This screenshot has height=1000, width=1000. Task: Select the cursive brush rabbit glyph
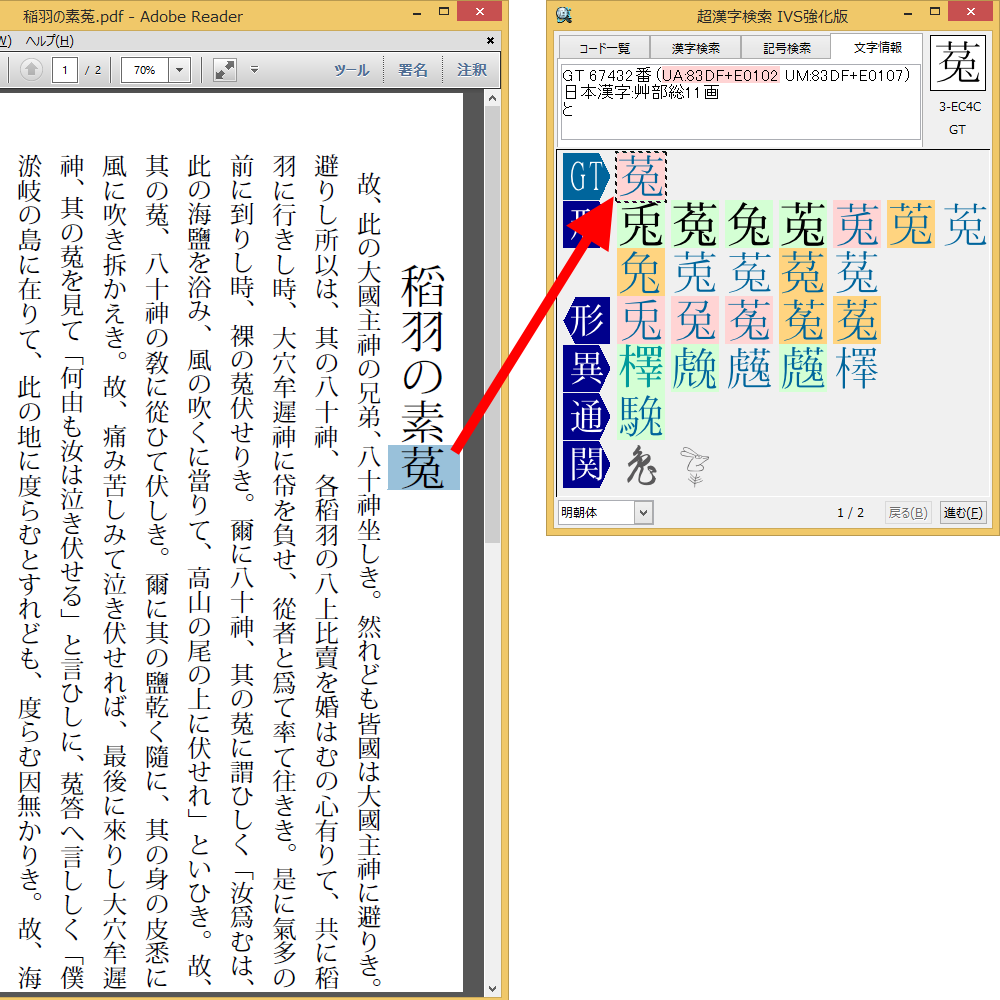click(641, 466)
